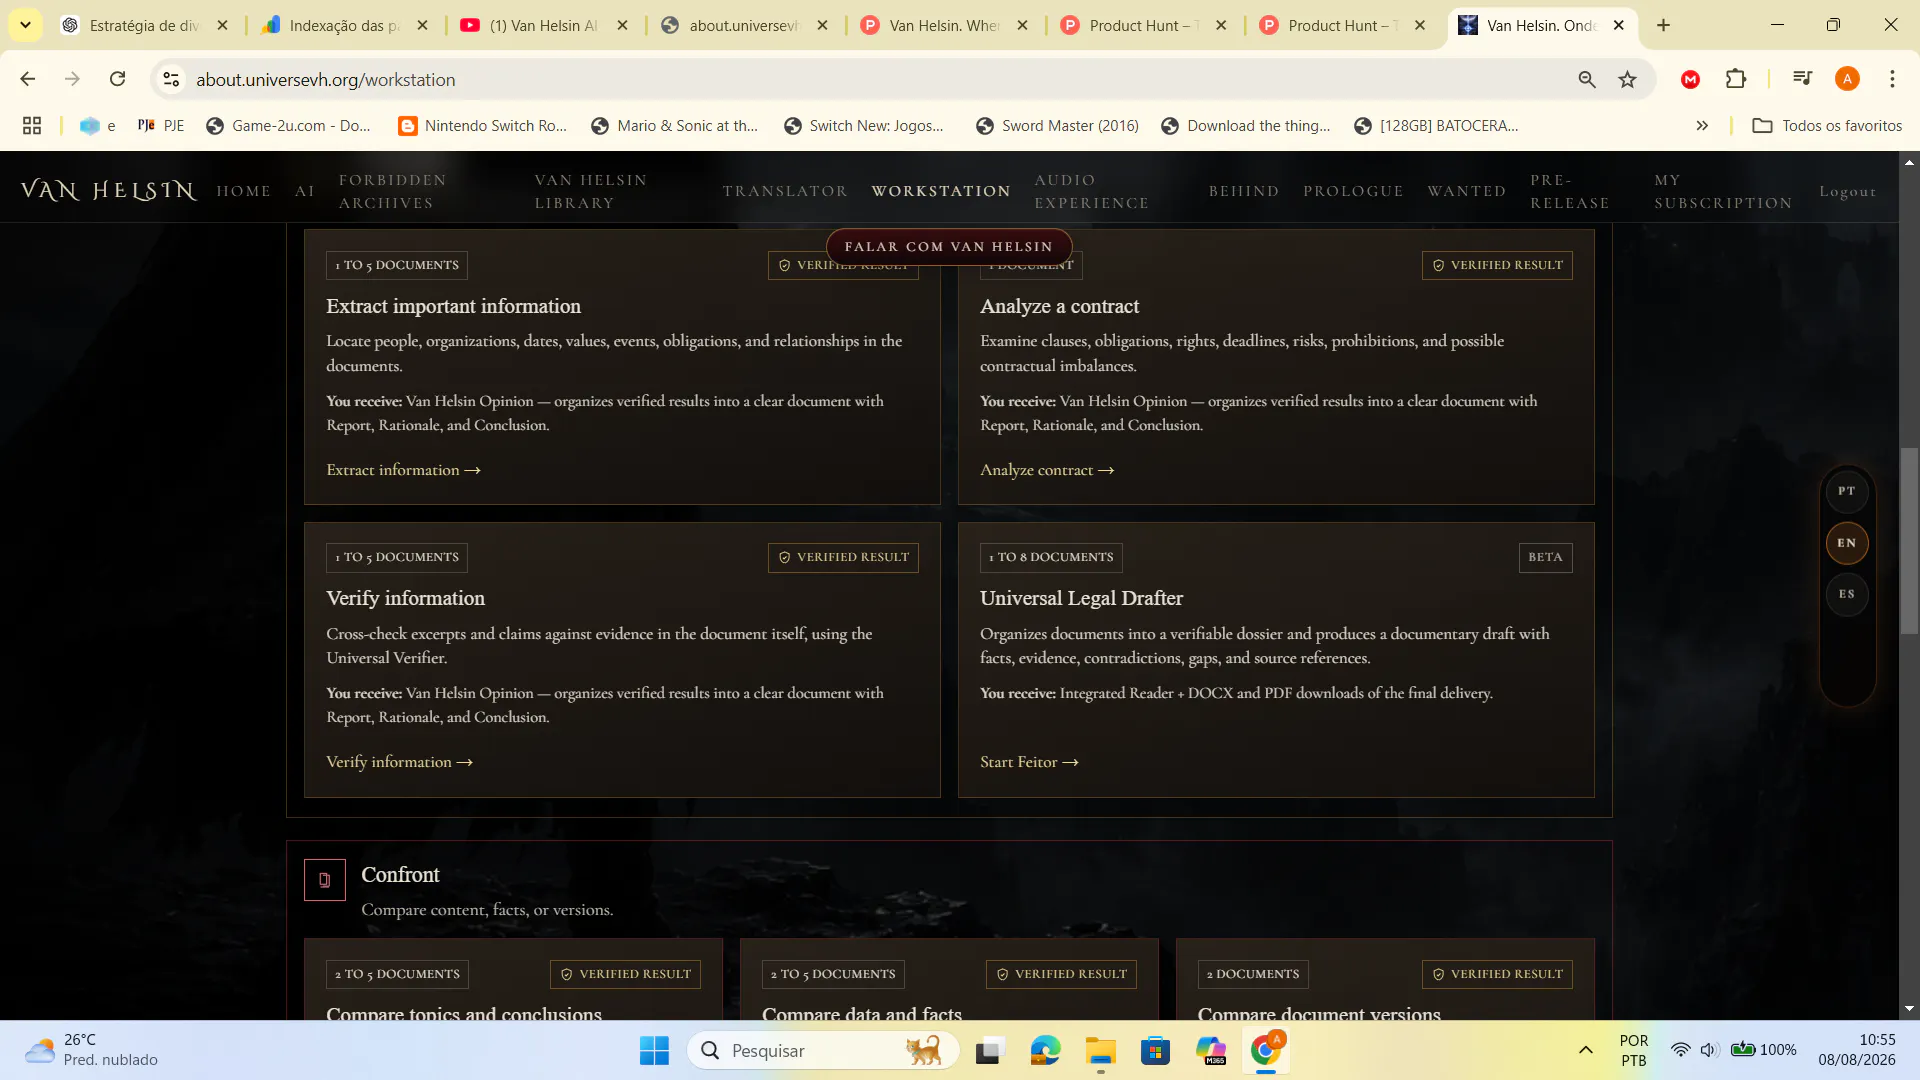Bookmark this page with the star icon
The height and width of the screenshot is (1080, 1920).
click(1628, 79)
